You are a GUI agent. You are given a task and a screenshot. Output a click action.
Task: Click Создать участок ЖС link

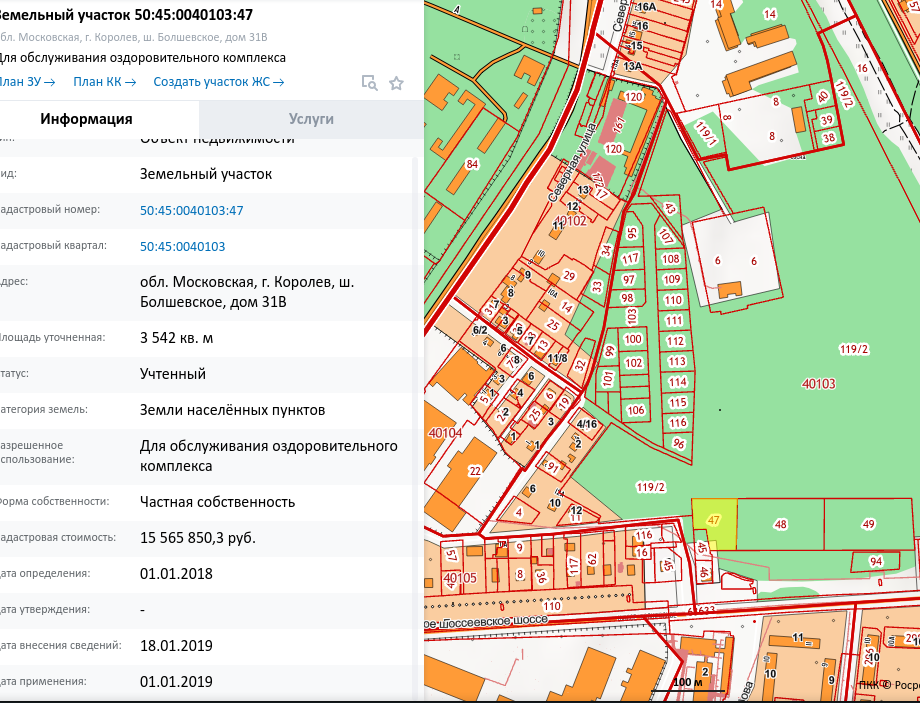(218, 82)
